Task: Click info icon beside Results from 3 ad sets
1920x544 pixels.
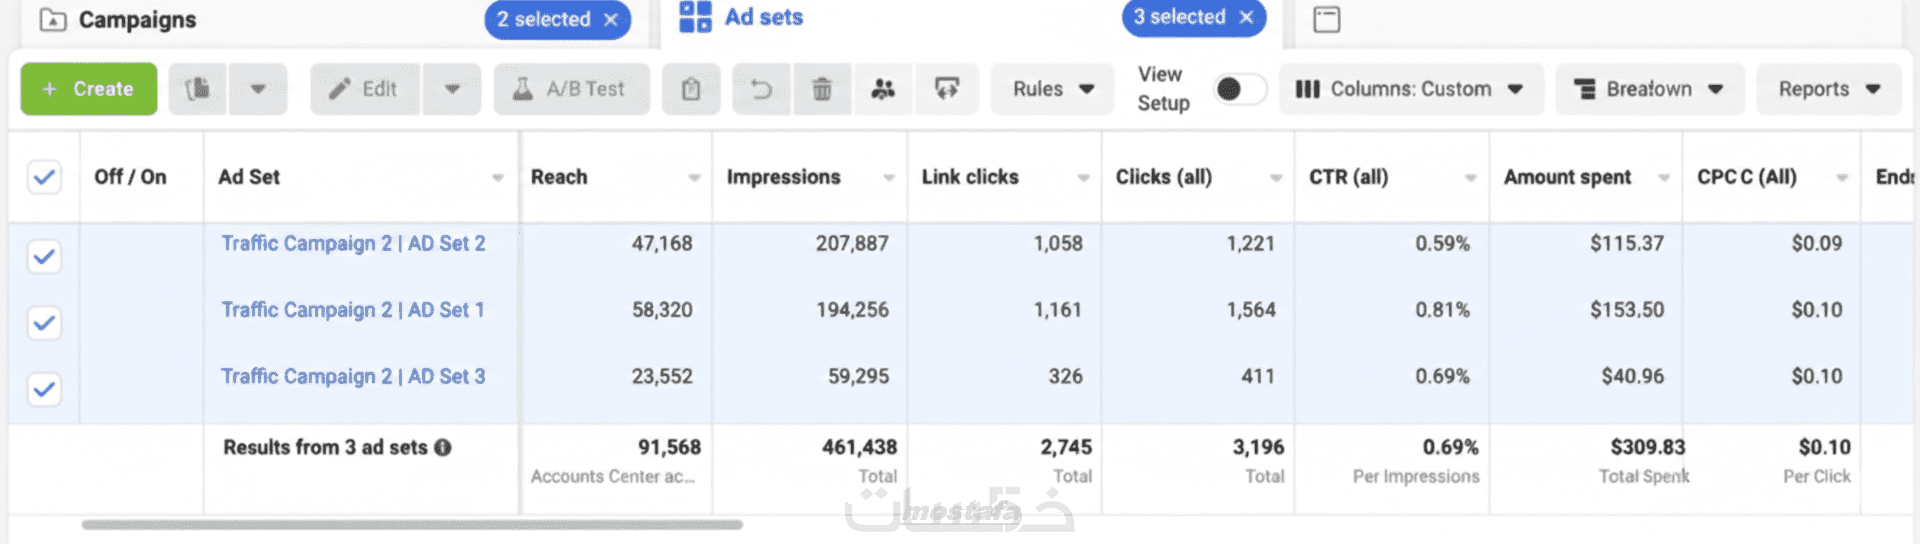Action: point(443,447)
